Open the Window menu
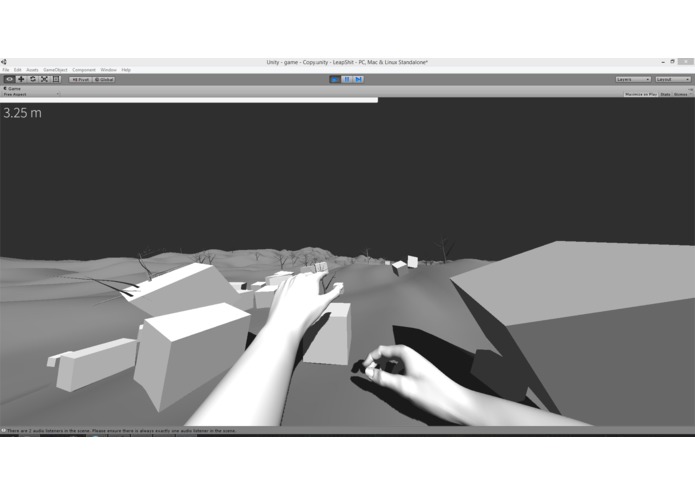695x494 pixels. tap(109, 70)
